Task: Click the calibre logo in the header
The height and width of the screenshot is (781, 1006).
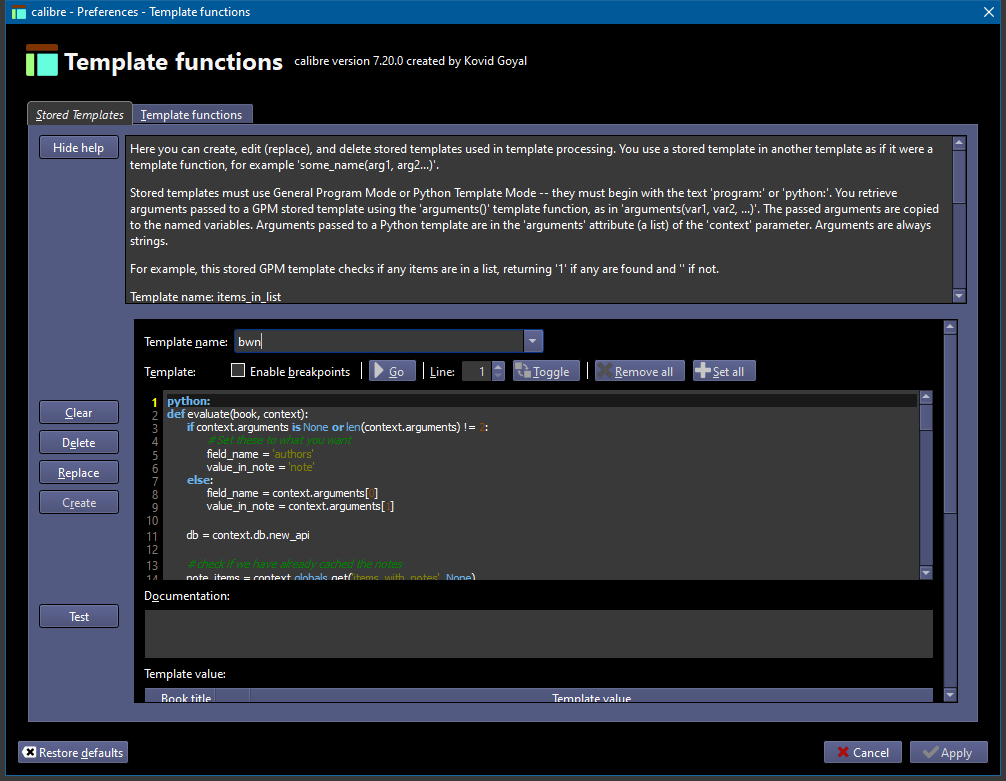Action: point(42,60)
